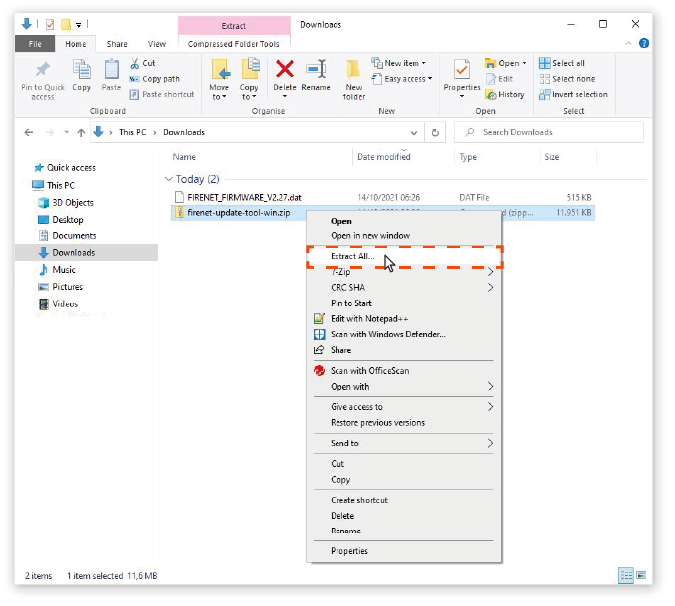Open the File tab

[x=35, y=44]
